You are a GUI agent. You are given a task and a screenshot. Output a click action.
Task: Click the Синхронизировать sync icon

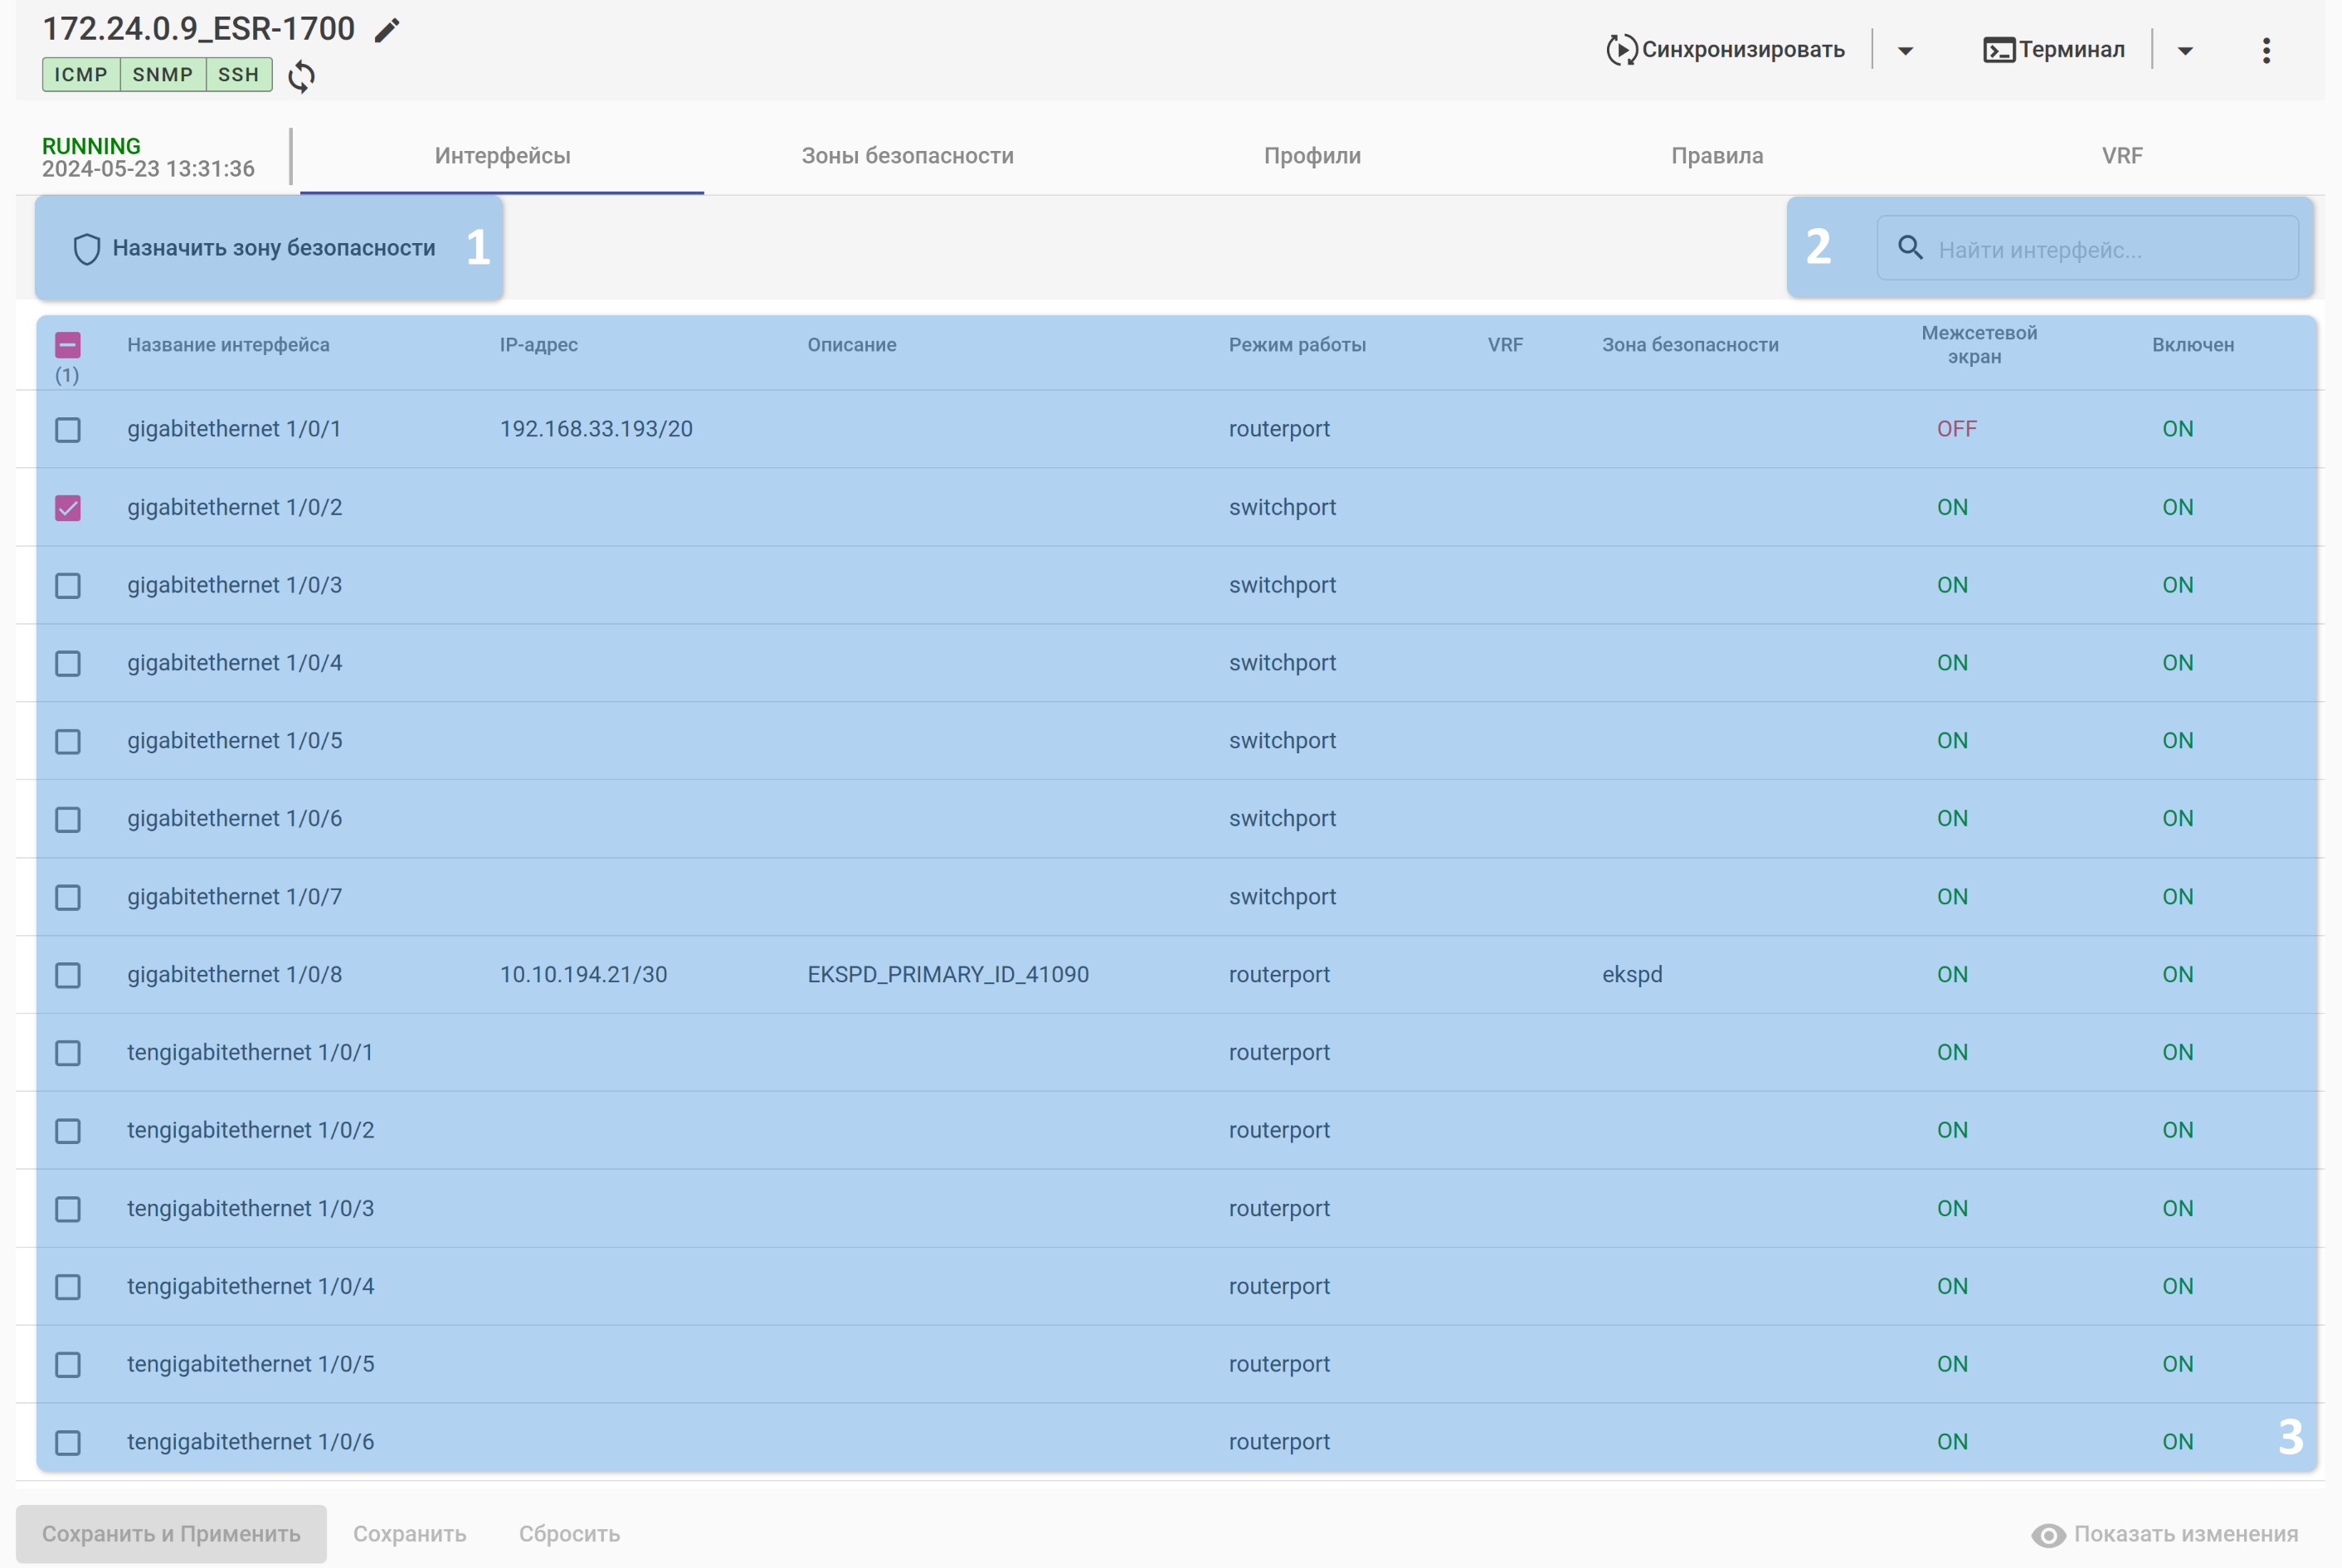pyautogui.click(x=1621, y=50)
